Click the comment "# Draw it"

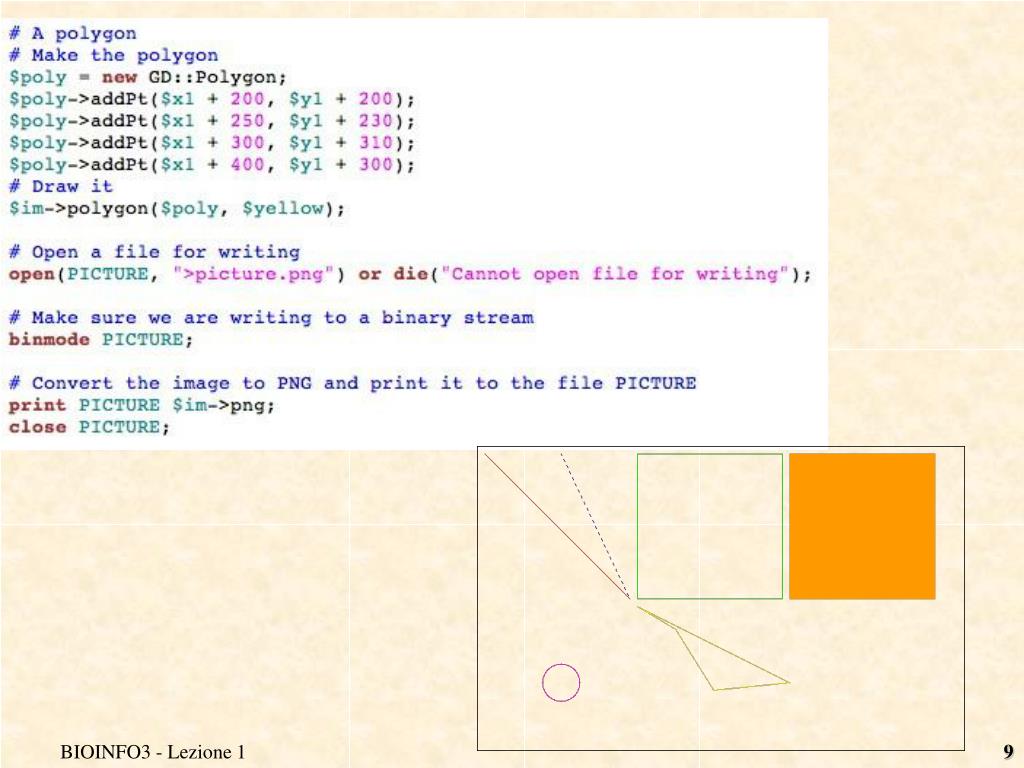click(x=61, y=186)
